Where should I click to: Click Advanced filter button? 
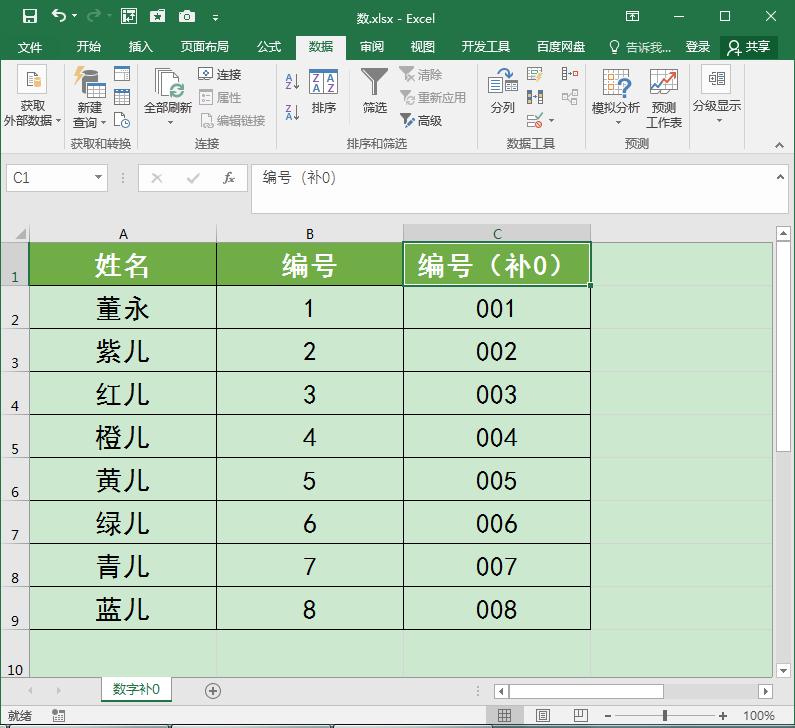coord(421,121)
